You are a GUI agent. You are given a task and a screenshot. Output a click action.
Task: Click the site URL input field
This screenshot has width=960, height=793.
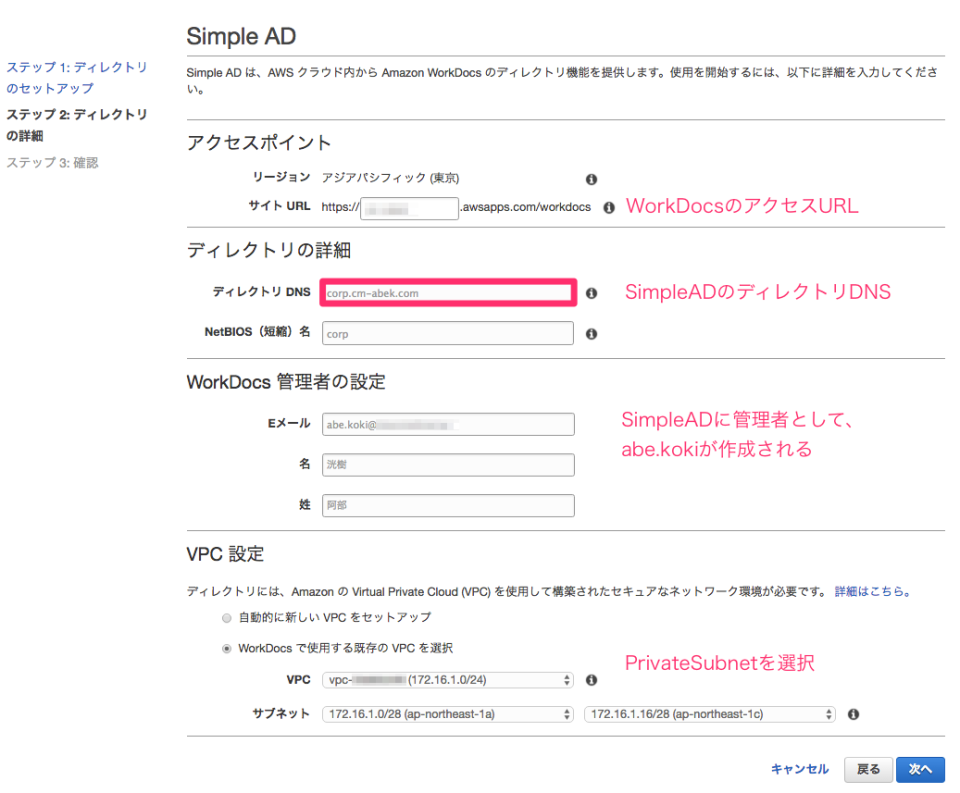(410, 208)
